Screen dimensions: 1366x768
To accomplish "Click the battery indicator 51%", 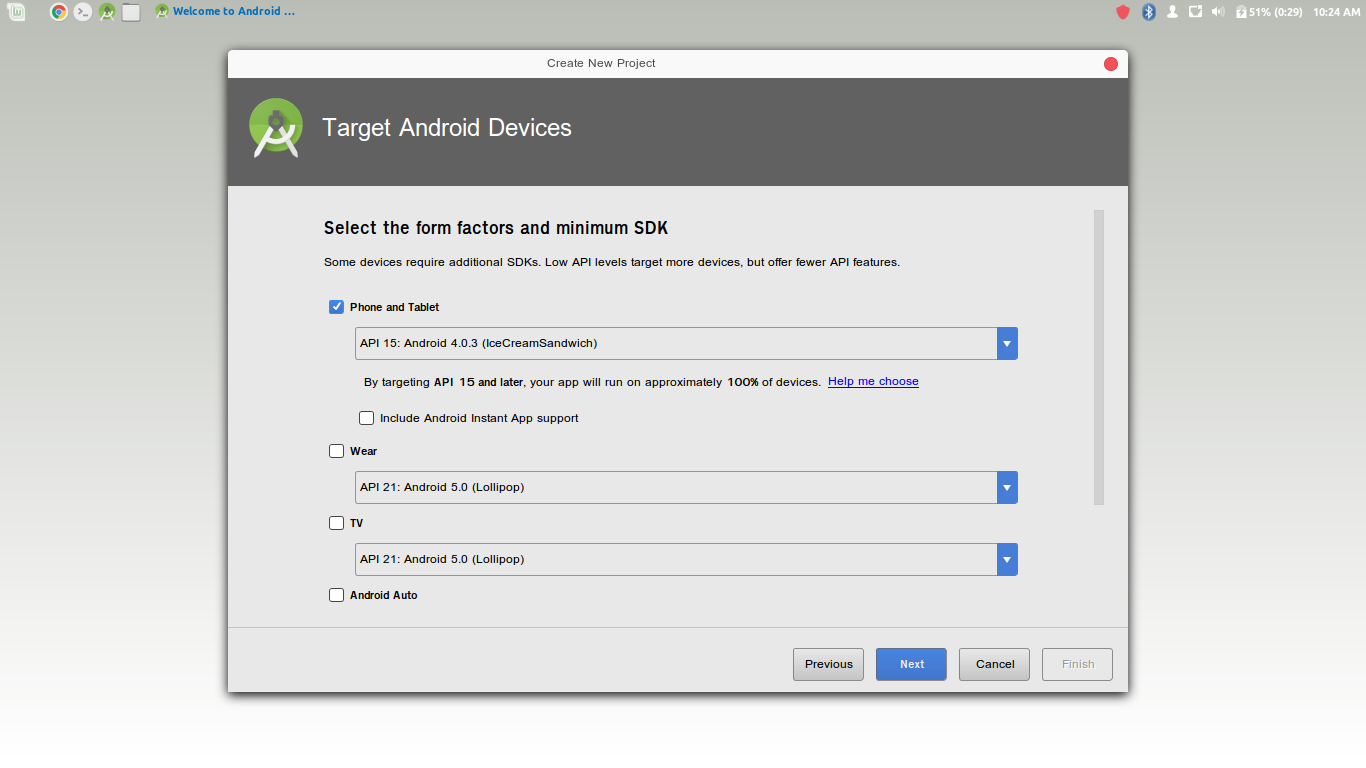I will (x=1269, y=12).
